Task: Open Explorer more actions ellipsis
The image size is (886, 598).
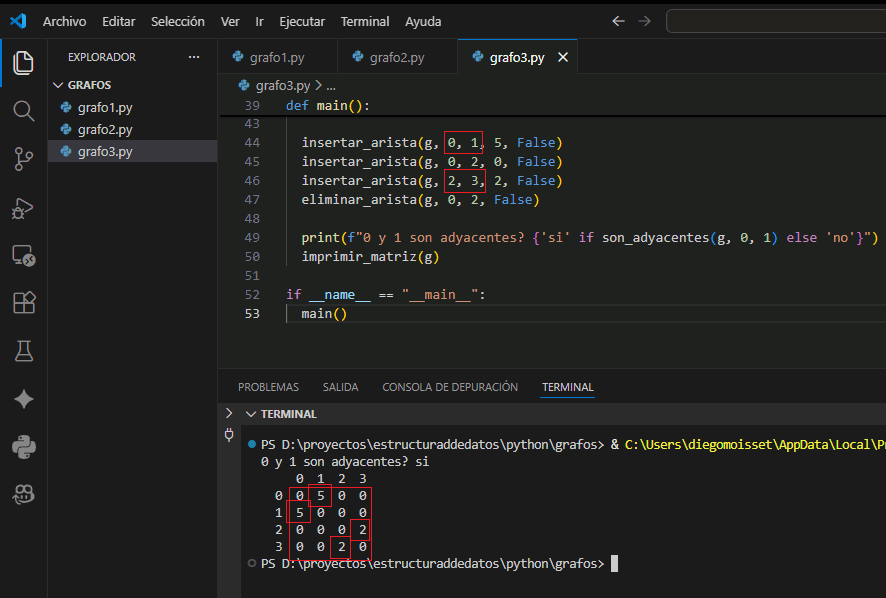Action: pyautogui.click(x=194, y=58)
